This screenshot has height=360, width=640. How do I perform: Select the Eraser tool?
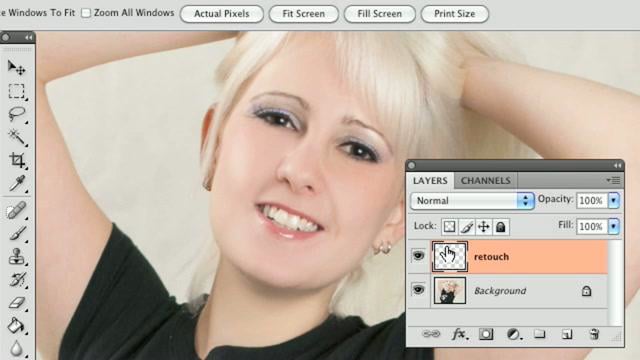tap(16, 303)
